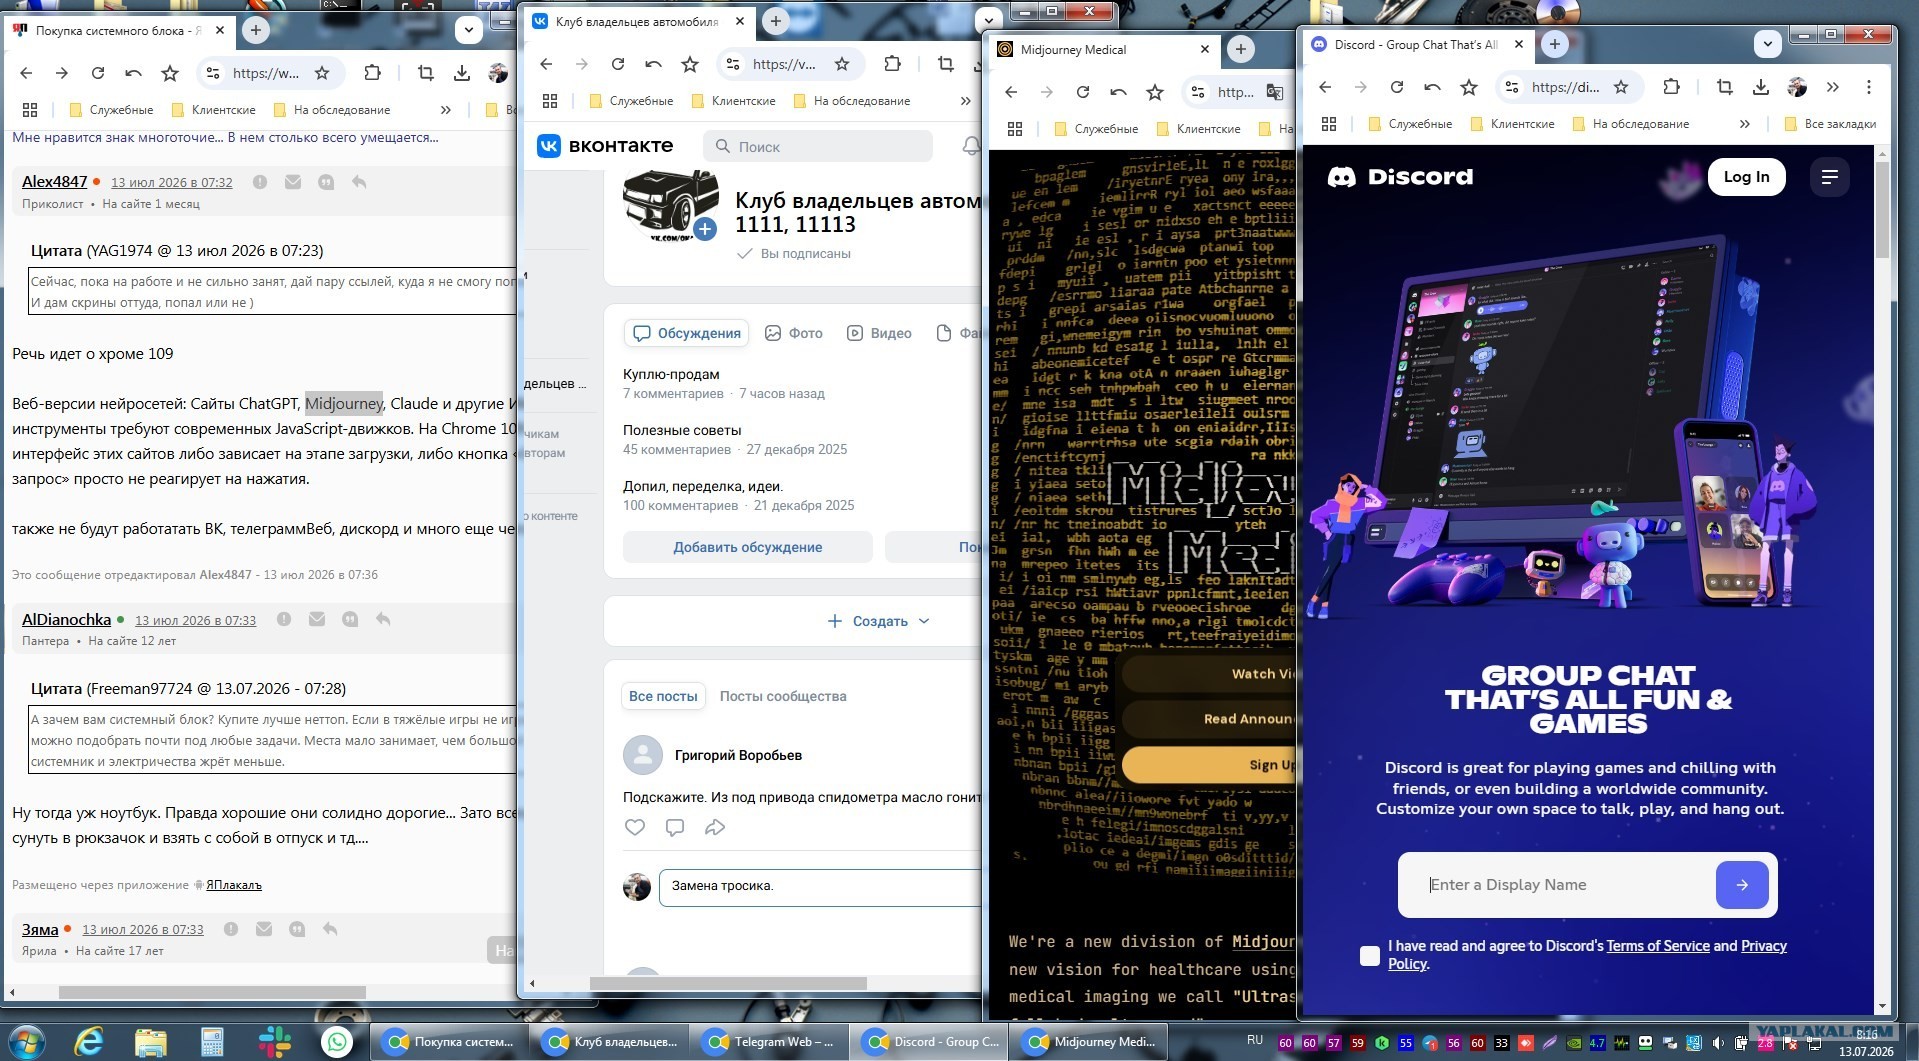Viewport: 1919px width, 1061px height.
Task: Open tab search chevron in forum window
Action: [469, 30]
